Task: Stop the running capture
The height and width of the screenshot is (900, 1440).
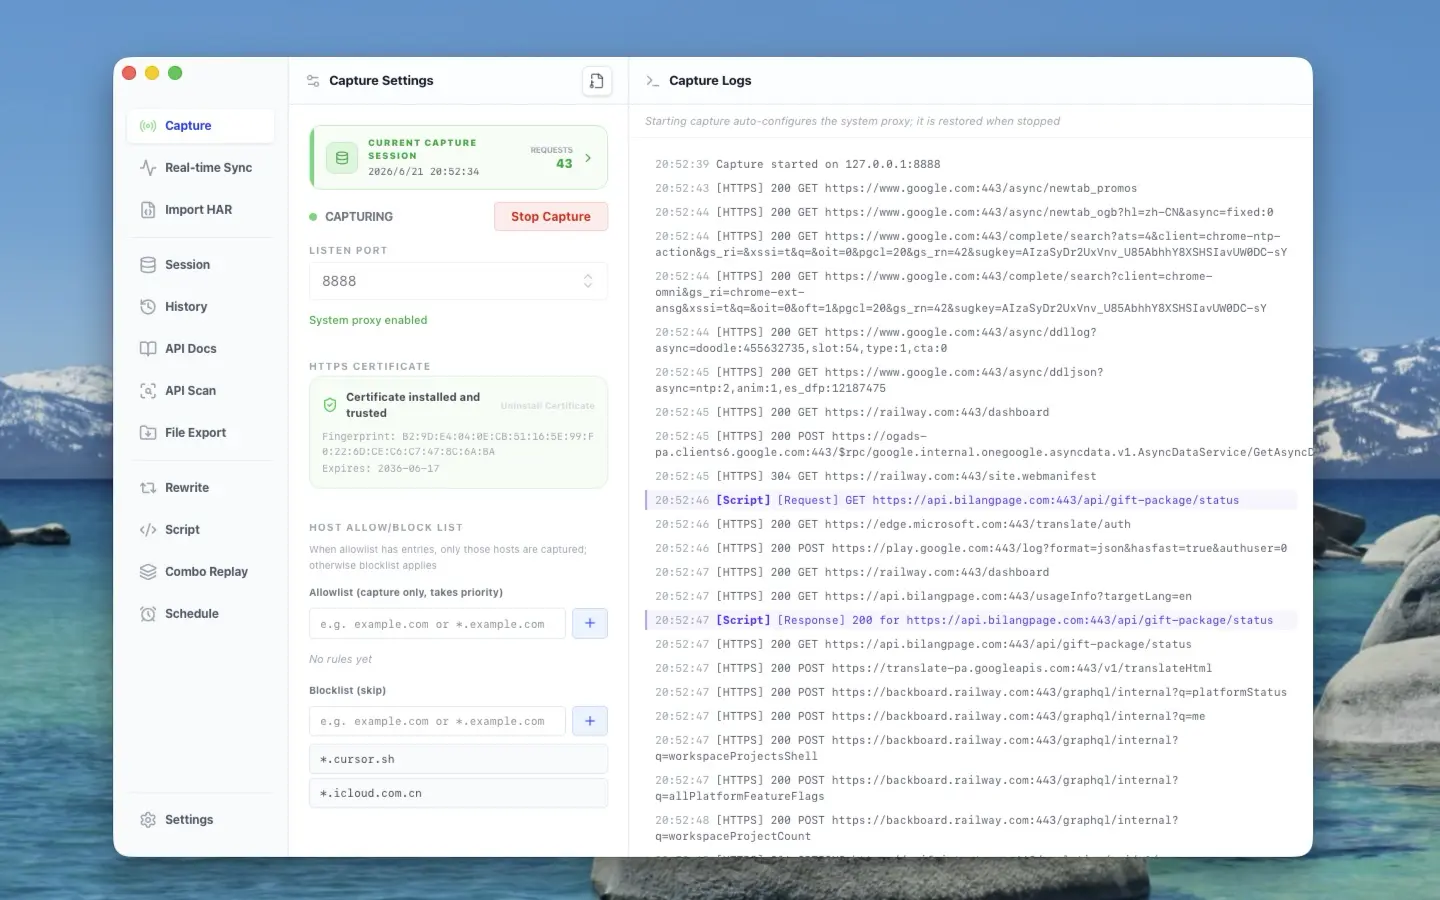Action: (551, 217)
